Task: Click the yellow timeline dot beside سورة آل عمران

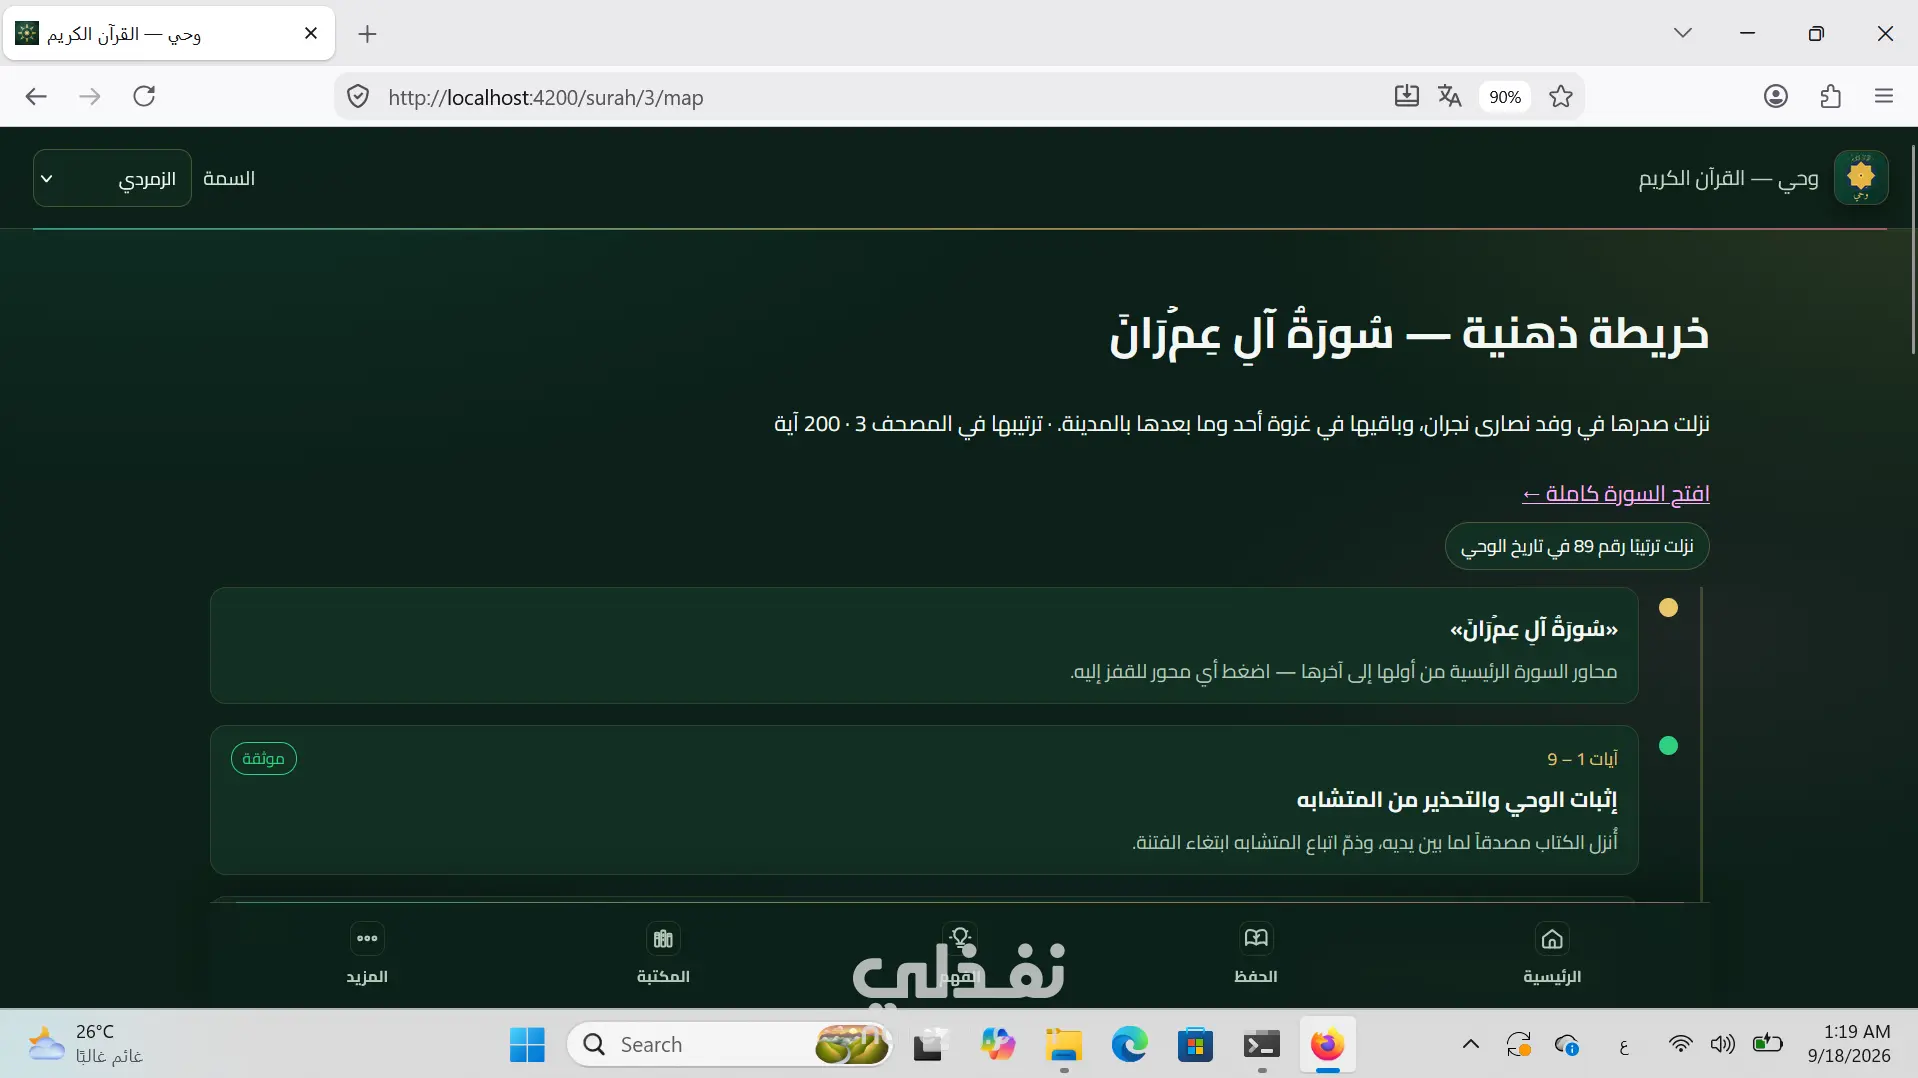Action: 1668,607
